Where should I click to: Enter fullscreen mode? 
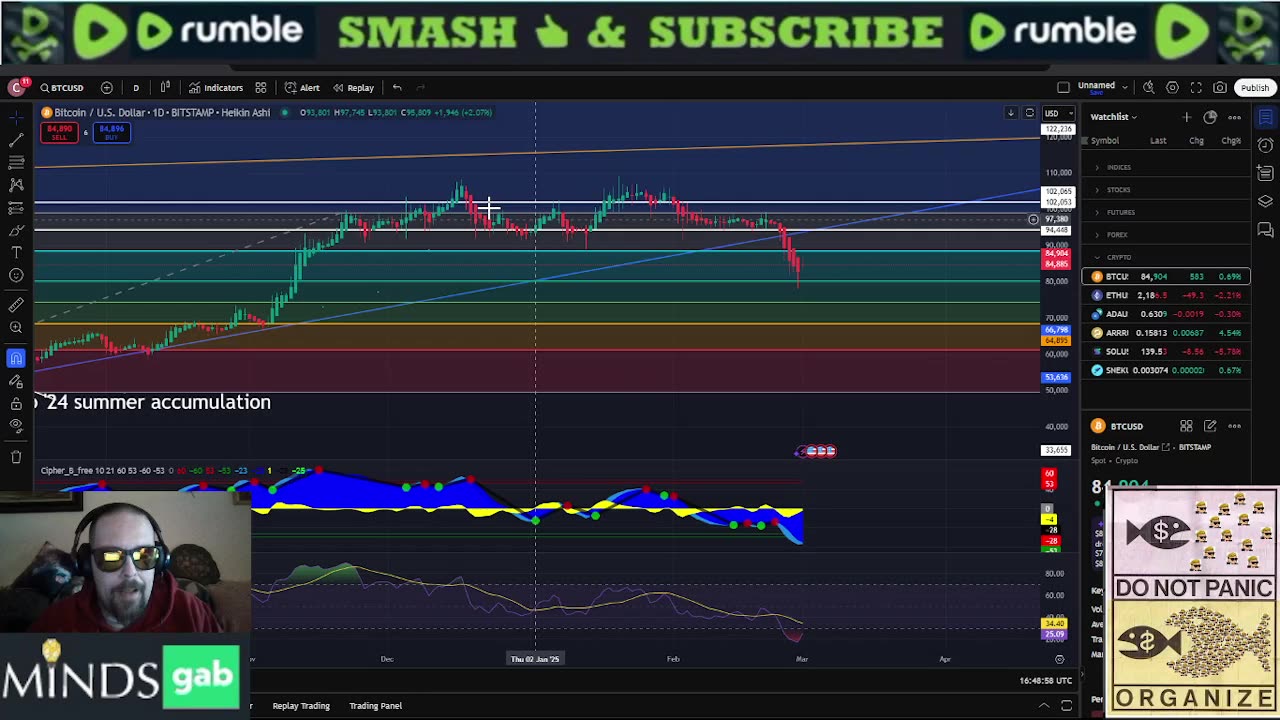pyautogui.click(x=1196, y=88)
